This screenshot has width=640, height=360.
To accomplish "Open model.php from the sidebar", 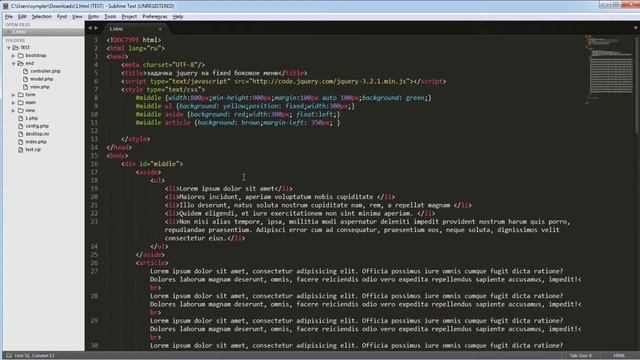I will pos(42,79).
